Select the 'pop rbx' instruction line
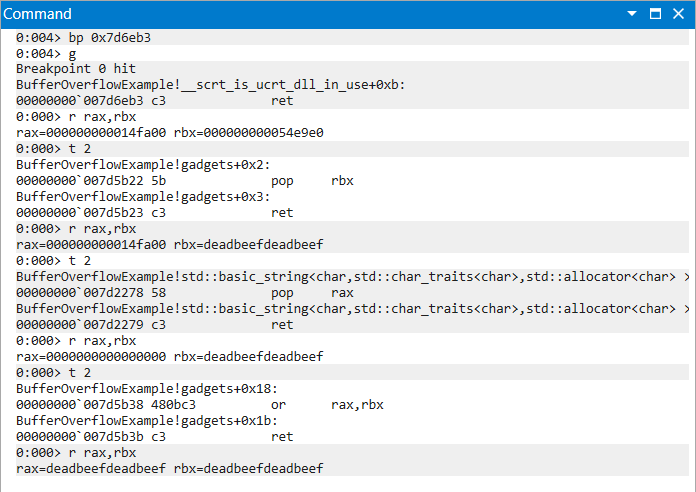The height and width of the screenshot is (492, 696). click(x=185, y=181)
